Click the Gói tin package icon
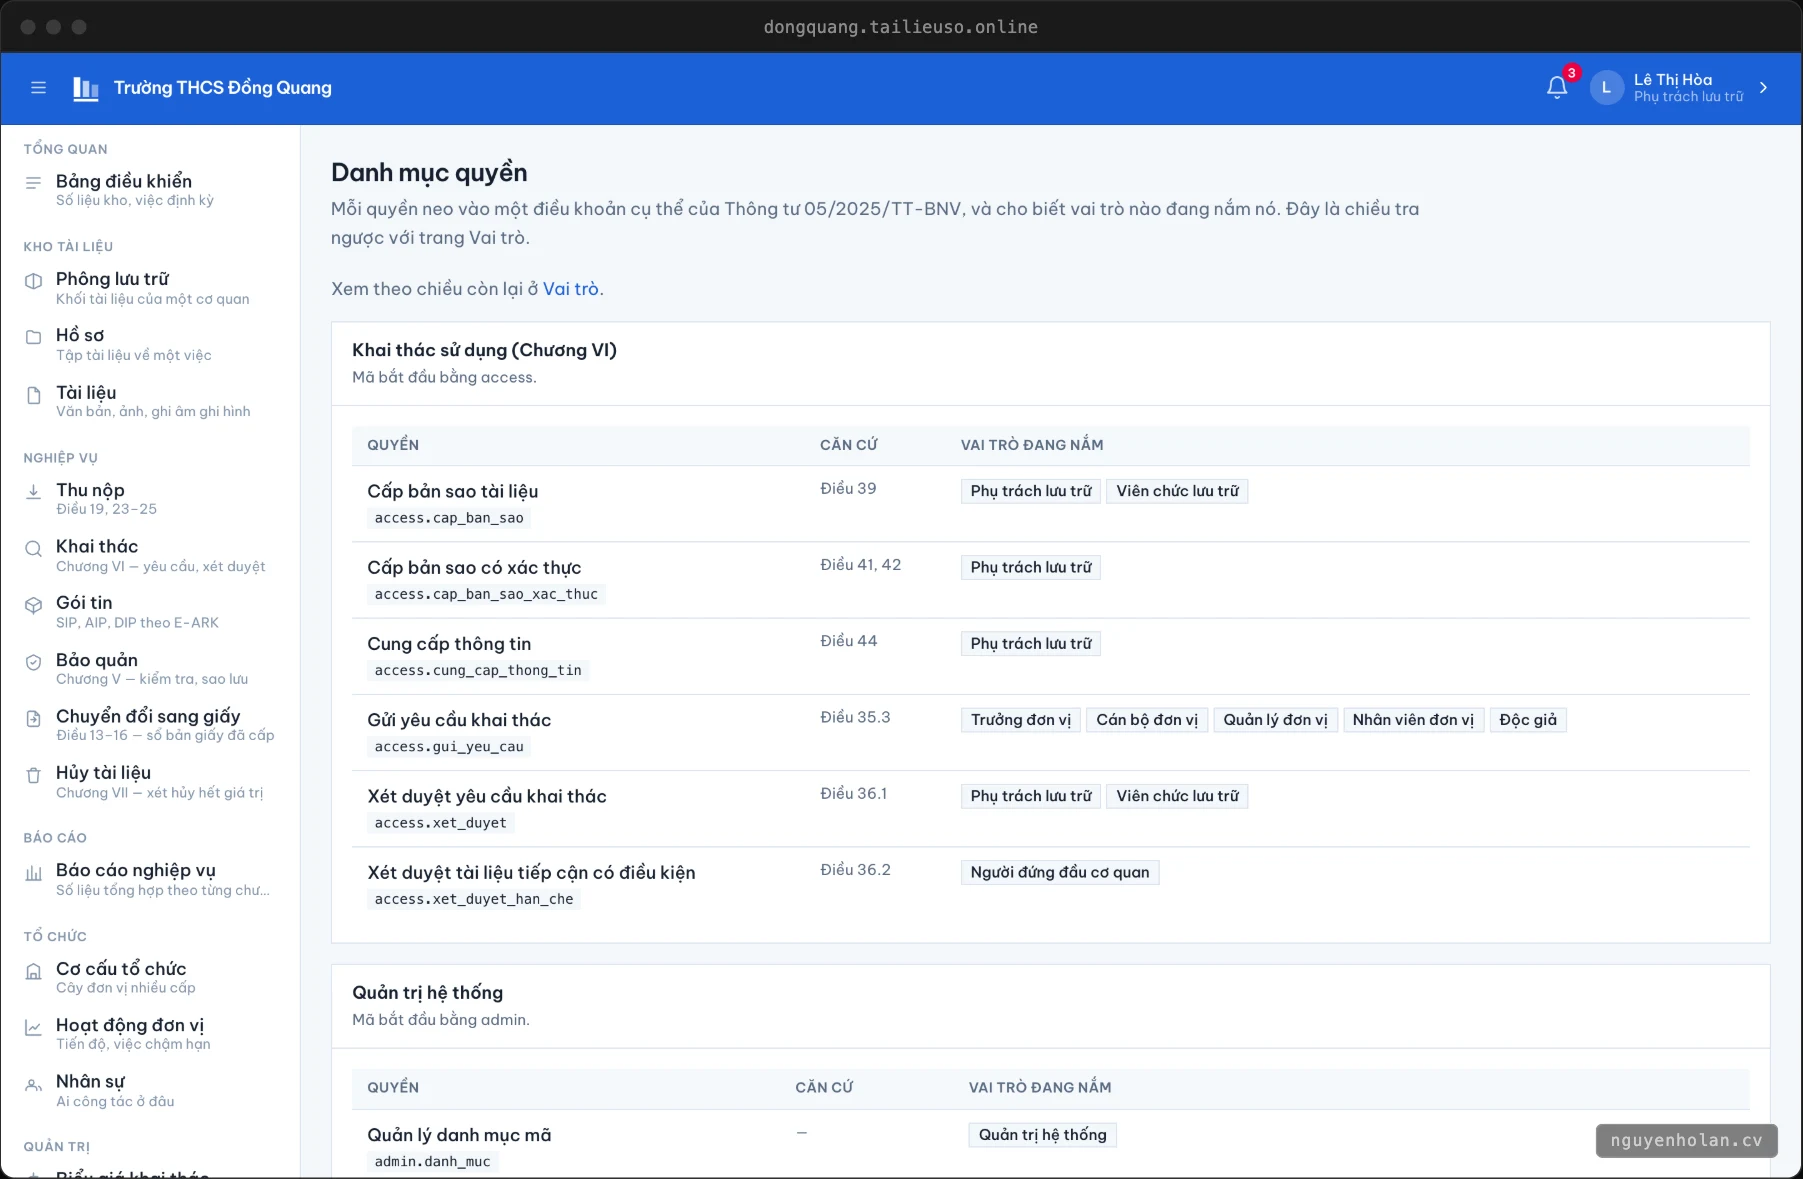 click(34, 605)
